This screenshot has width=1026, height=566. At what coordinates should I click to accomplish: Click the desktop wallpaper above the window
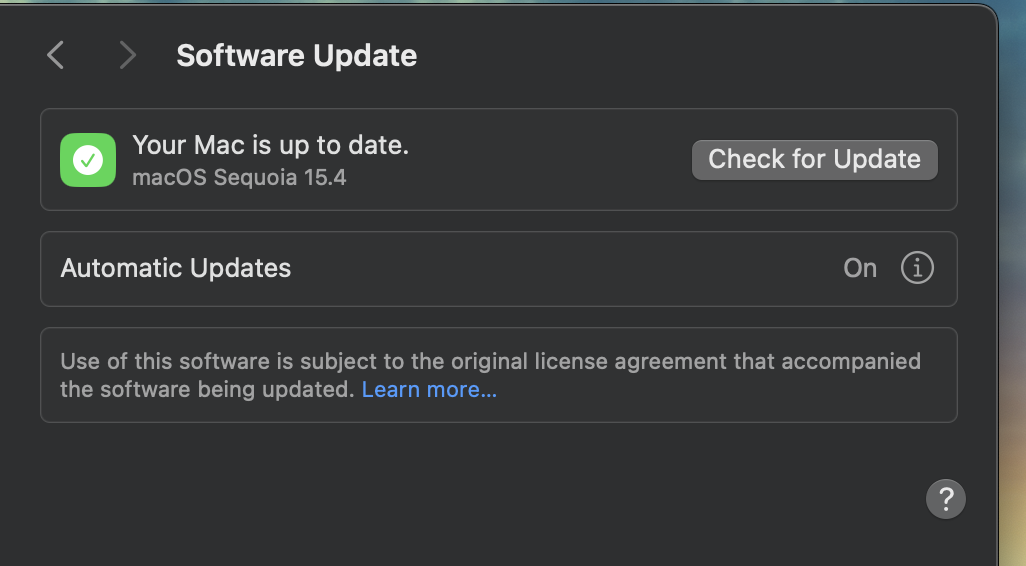pos(500,1)
